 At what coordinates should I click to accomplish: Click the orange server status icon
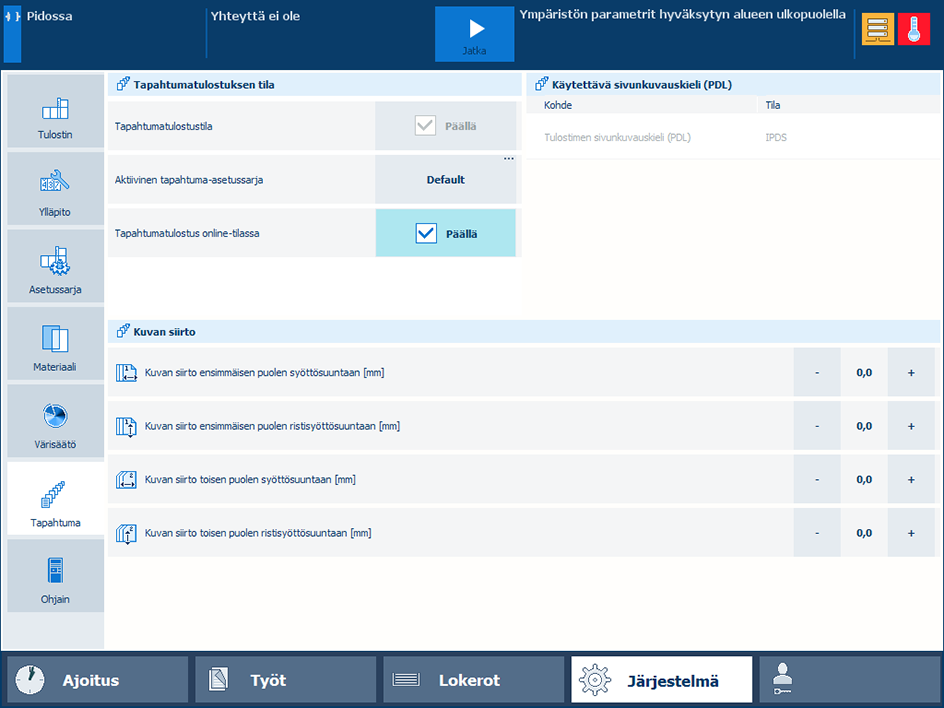tap(879, 30)
